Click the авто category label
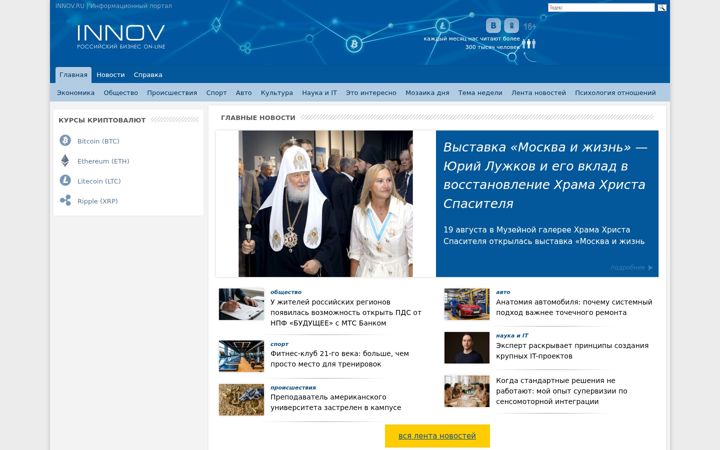The image size is (720, 450). [x=503, y=292]
